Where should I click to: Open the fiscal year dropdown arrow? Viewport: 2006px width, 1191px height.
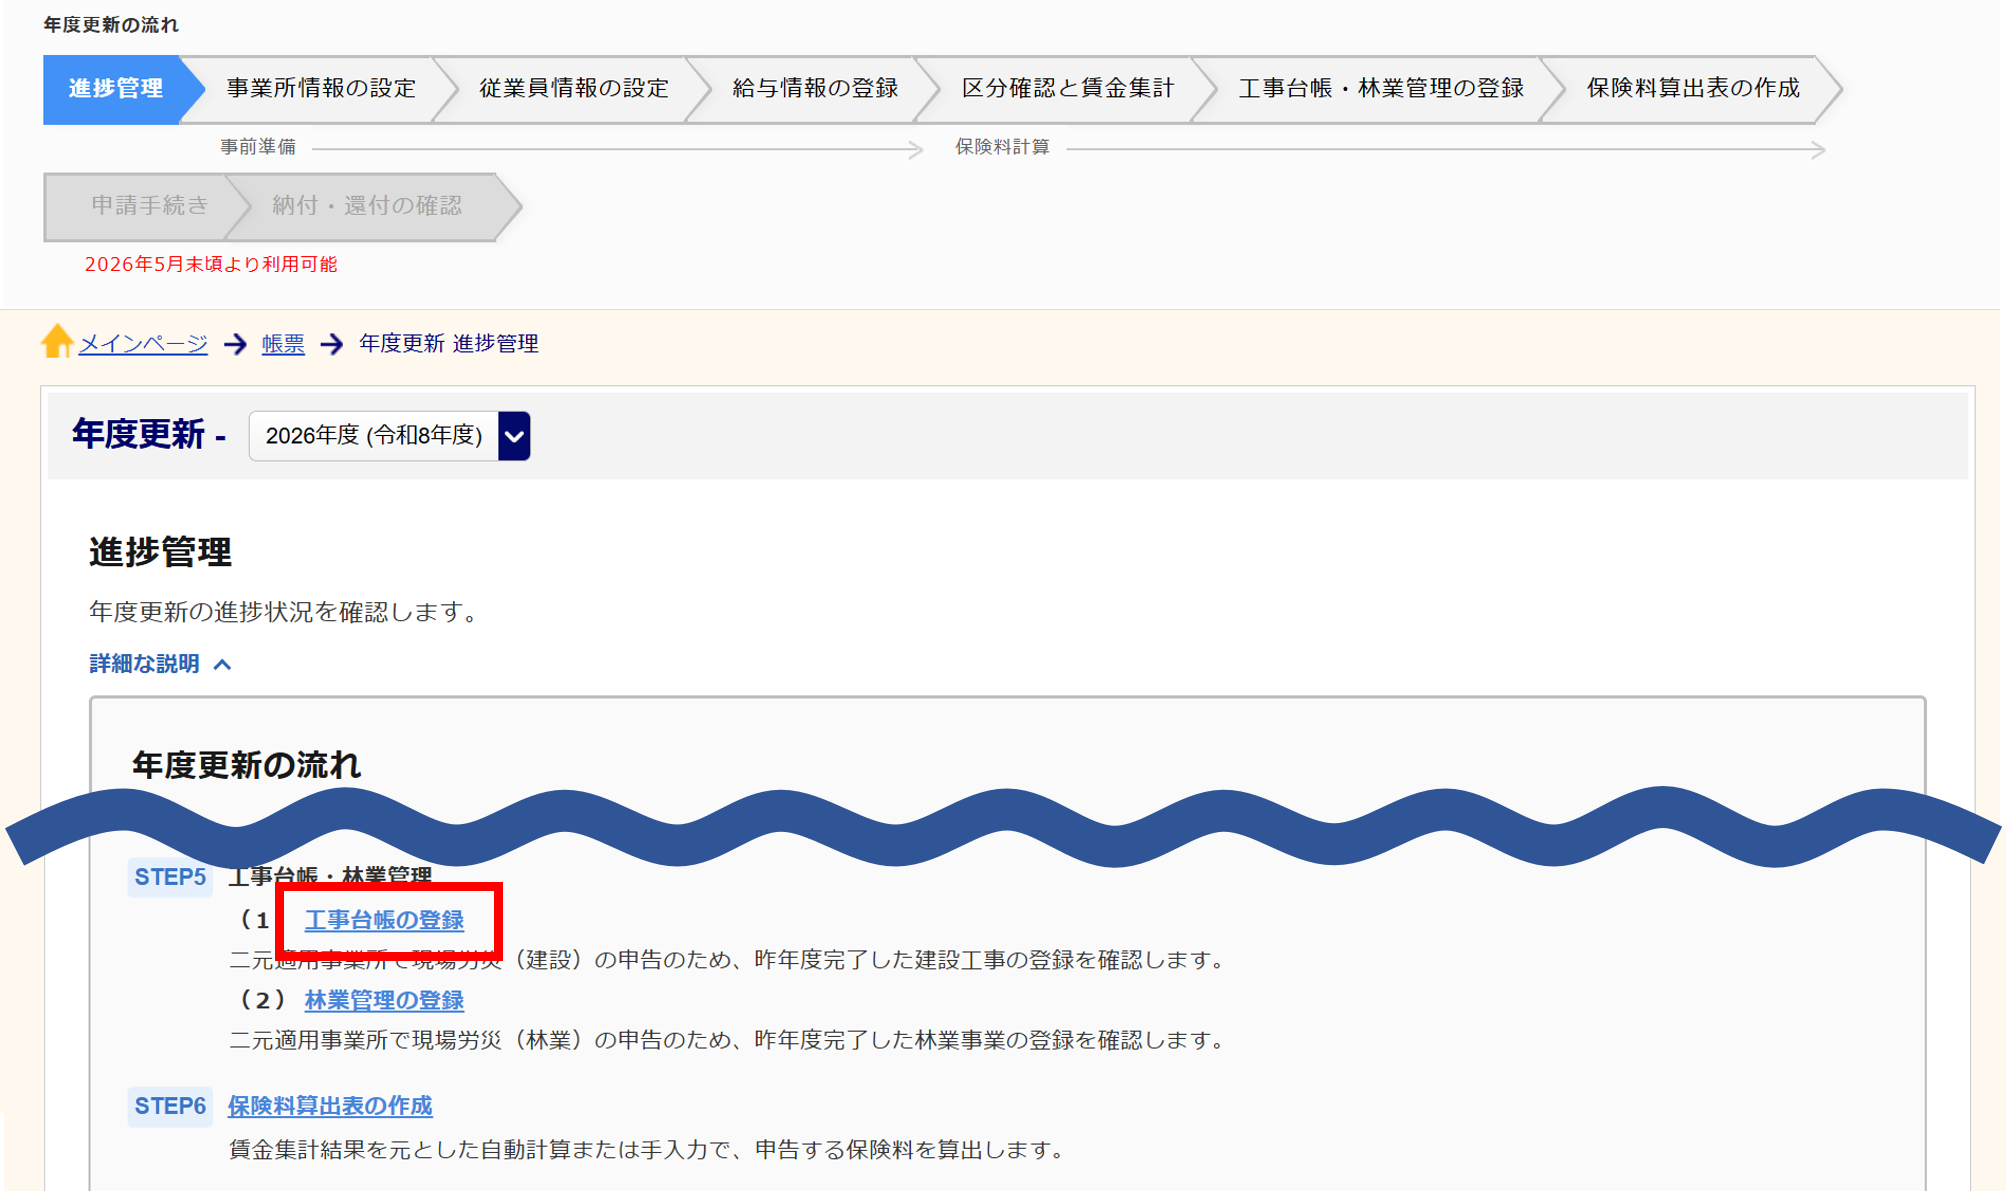[x=514, y=436]
